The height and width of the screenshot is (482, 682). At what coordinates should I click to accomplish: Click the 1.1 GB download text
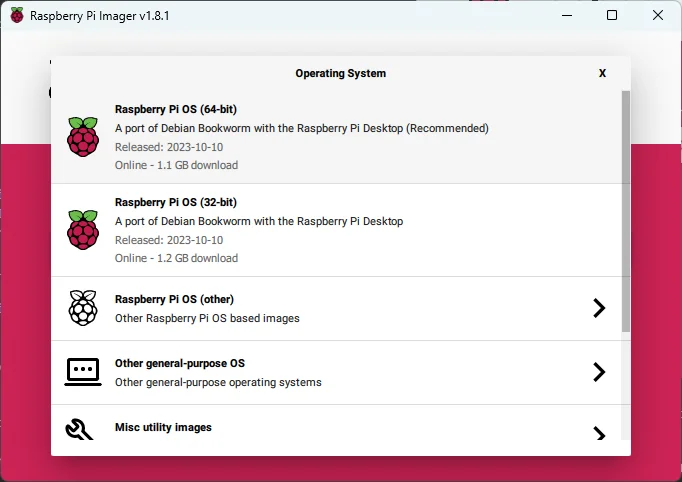[176, 165]
